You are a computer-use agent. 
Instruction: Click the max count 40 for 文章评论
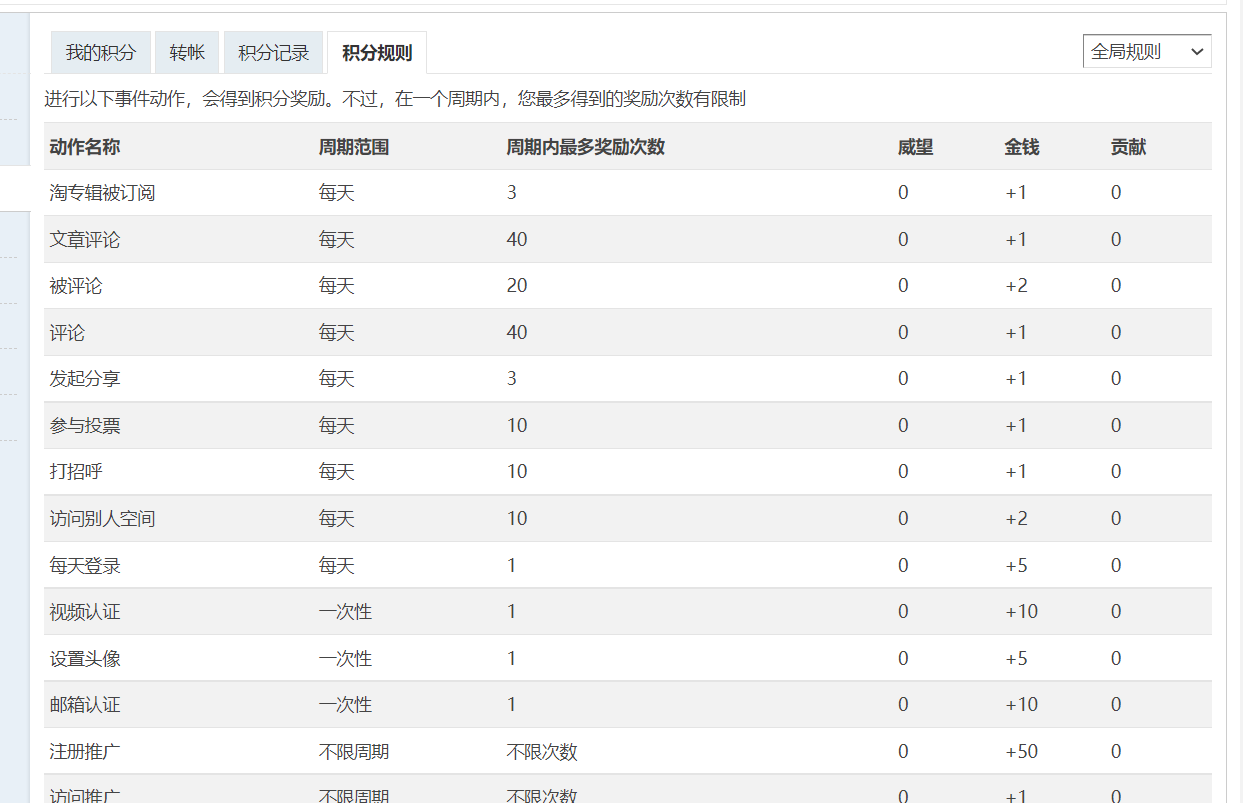pyautogui.click(x=517, y=240)
